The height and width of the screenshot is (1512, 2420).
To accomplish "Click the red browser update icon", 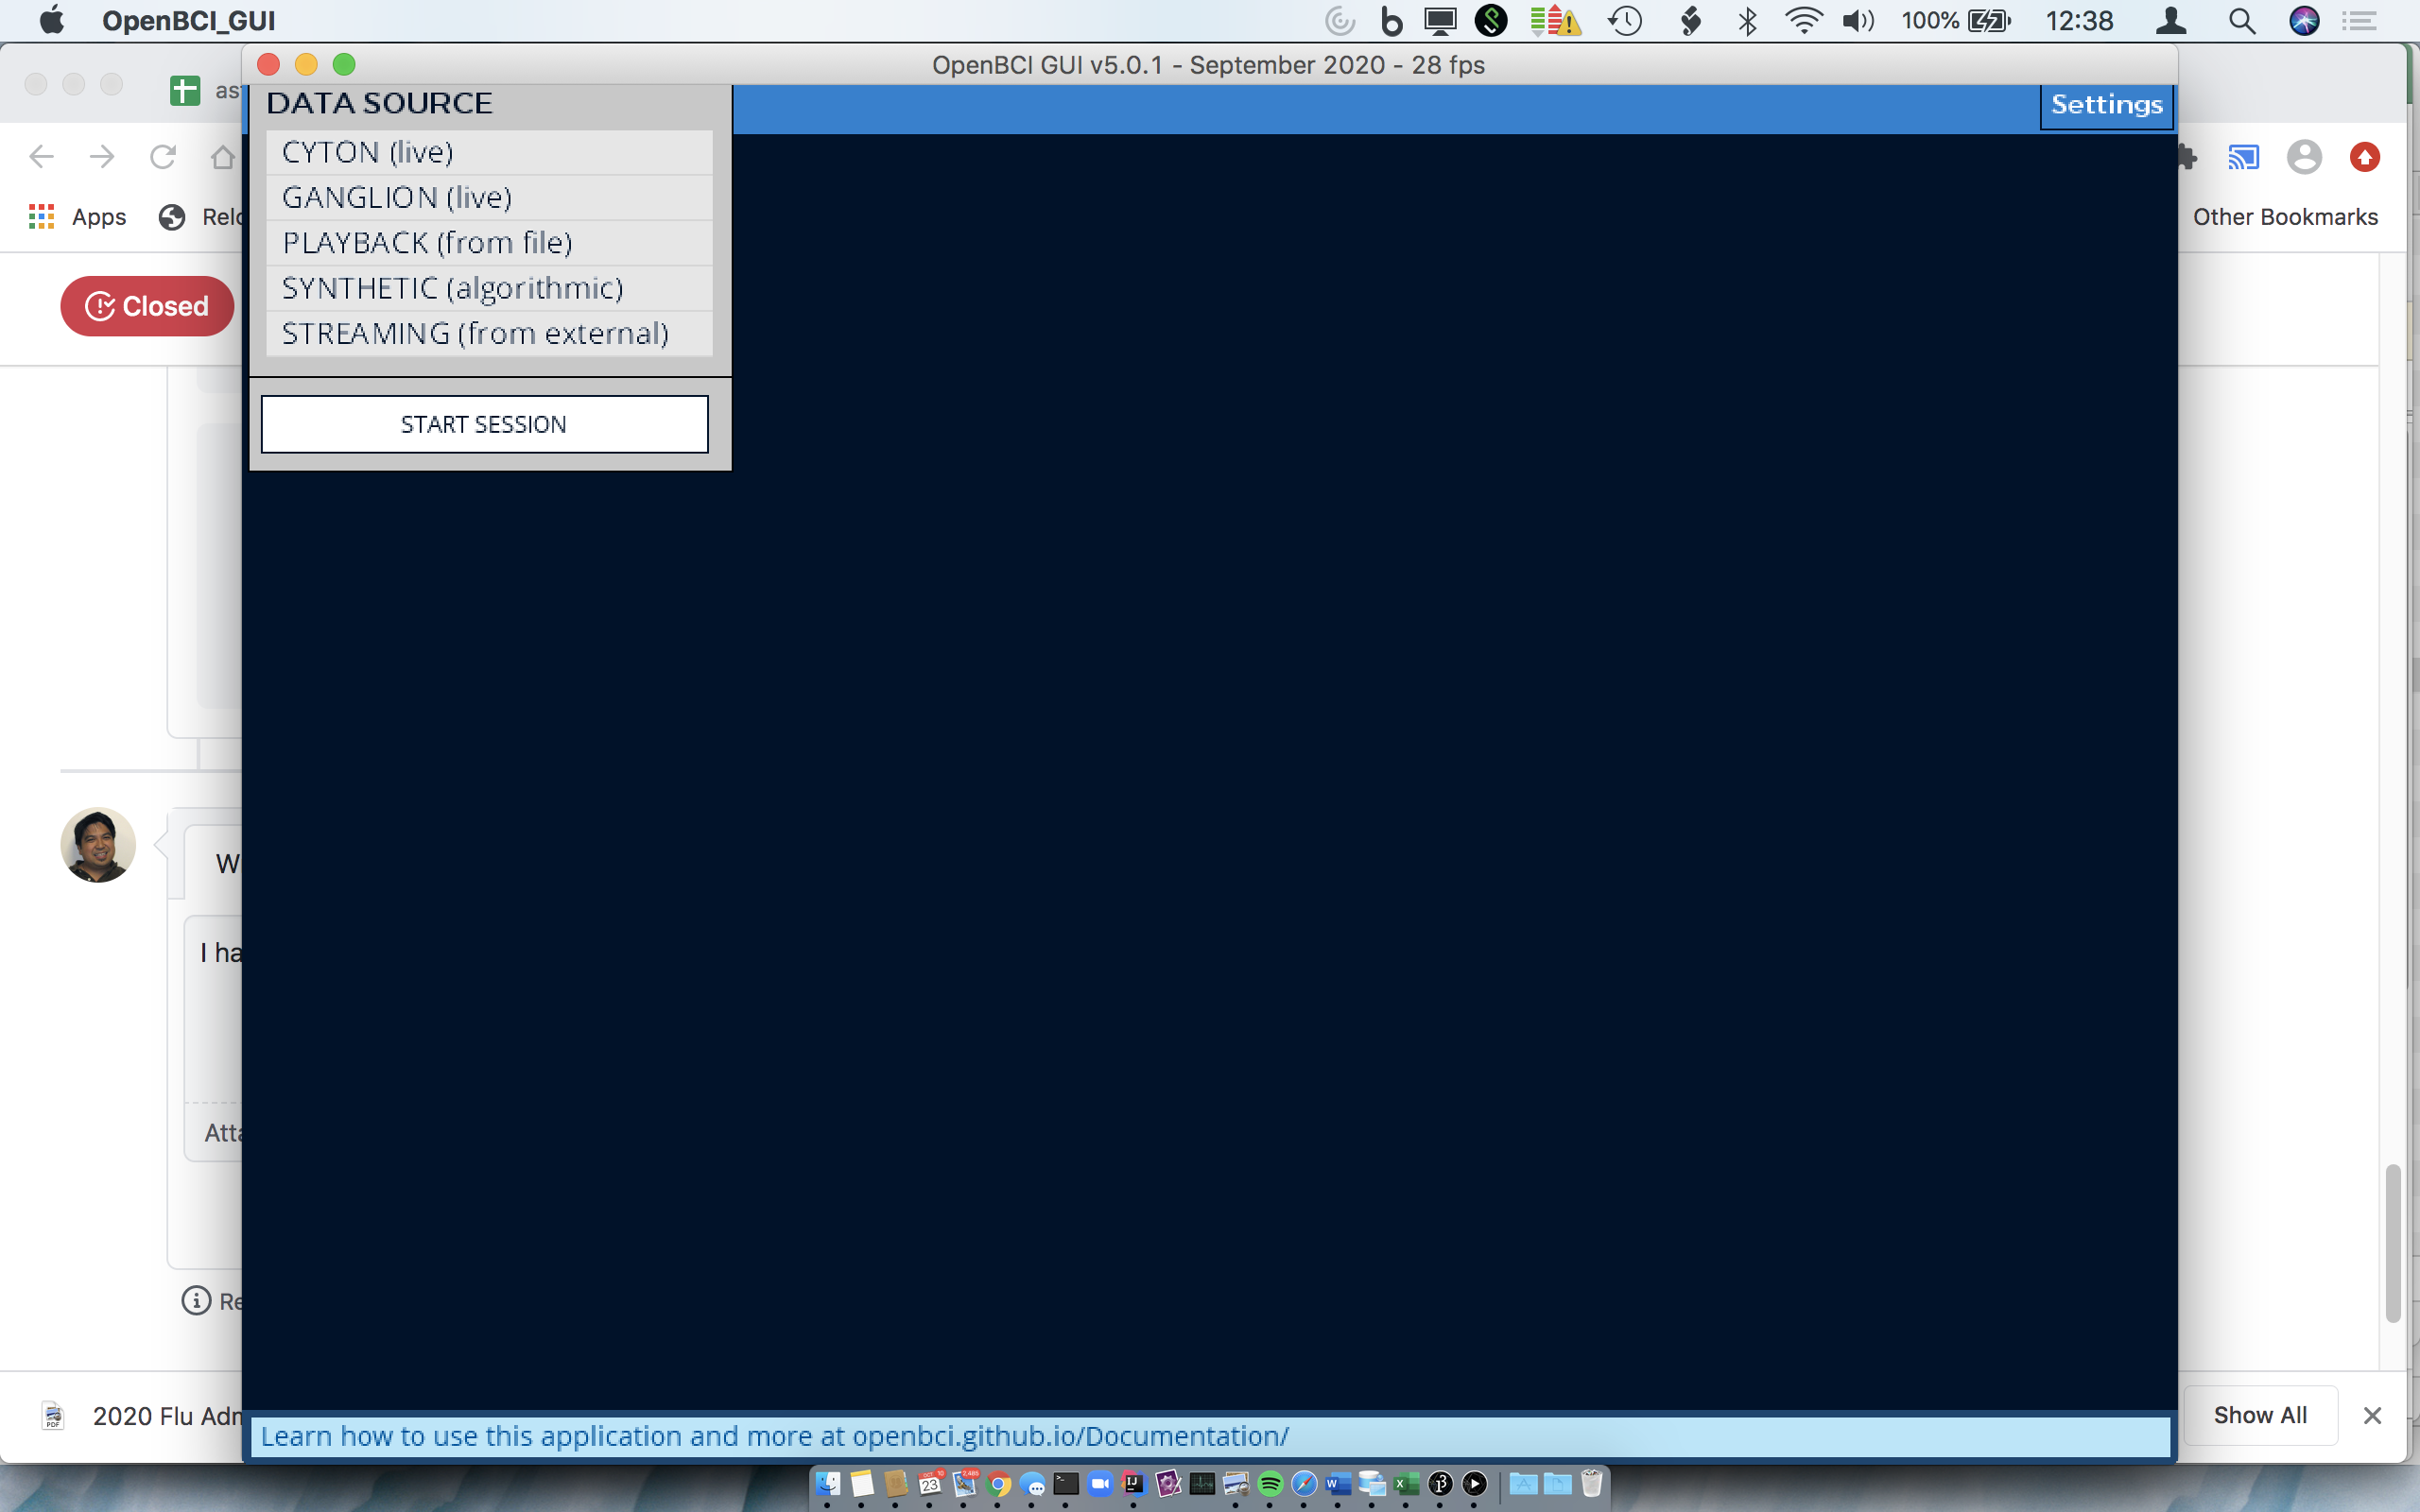I will tap(2365, 157).
